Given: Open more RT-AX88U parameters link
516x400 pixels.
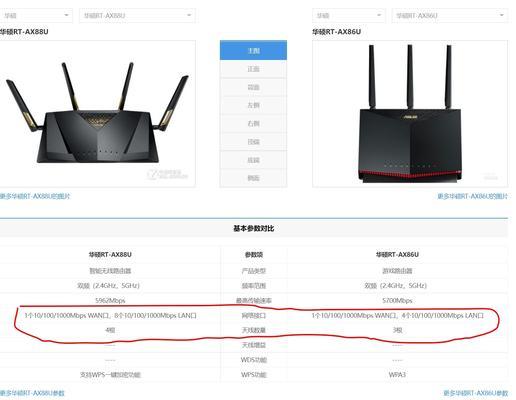Looking at the screenshot, I should point(32,393).
